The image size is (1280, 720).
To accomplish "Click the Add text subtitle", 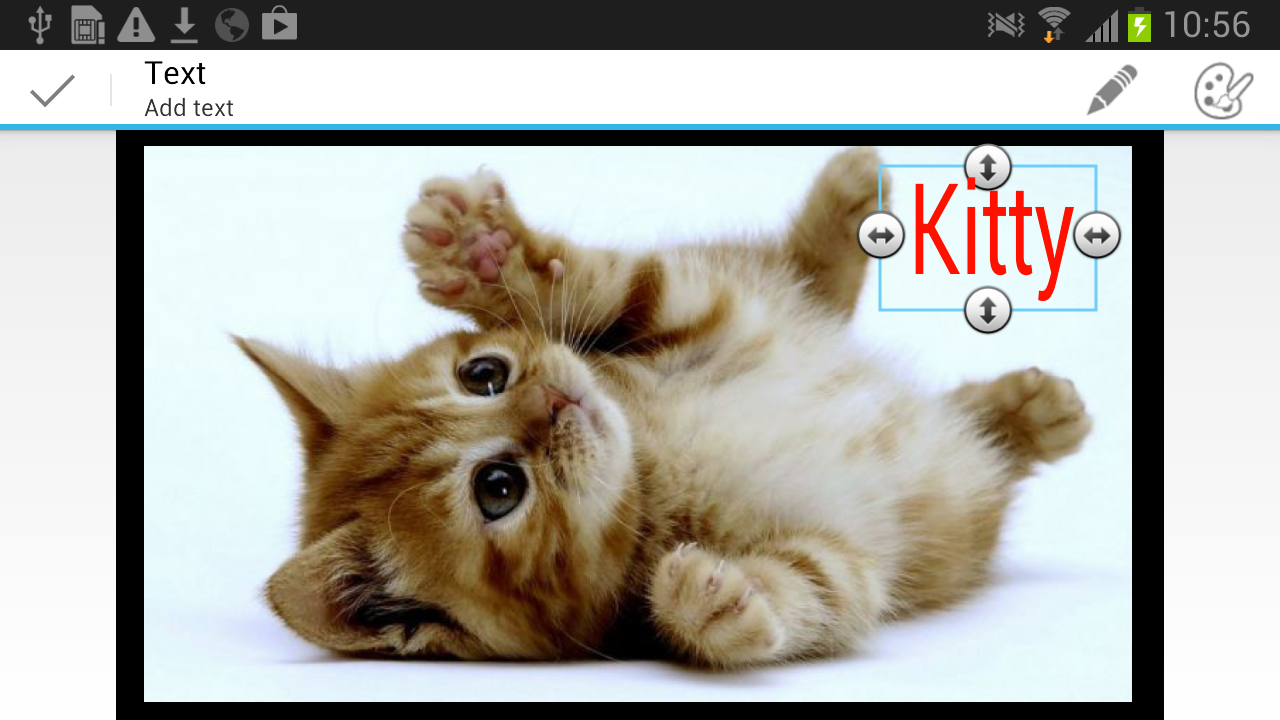I will [x=189, y=108].
